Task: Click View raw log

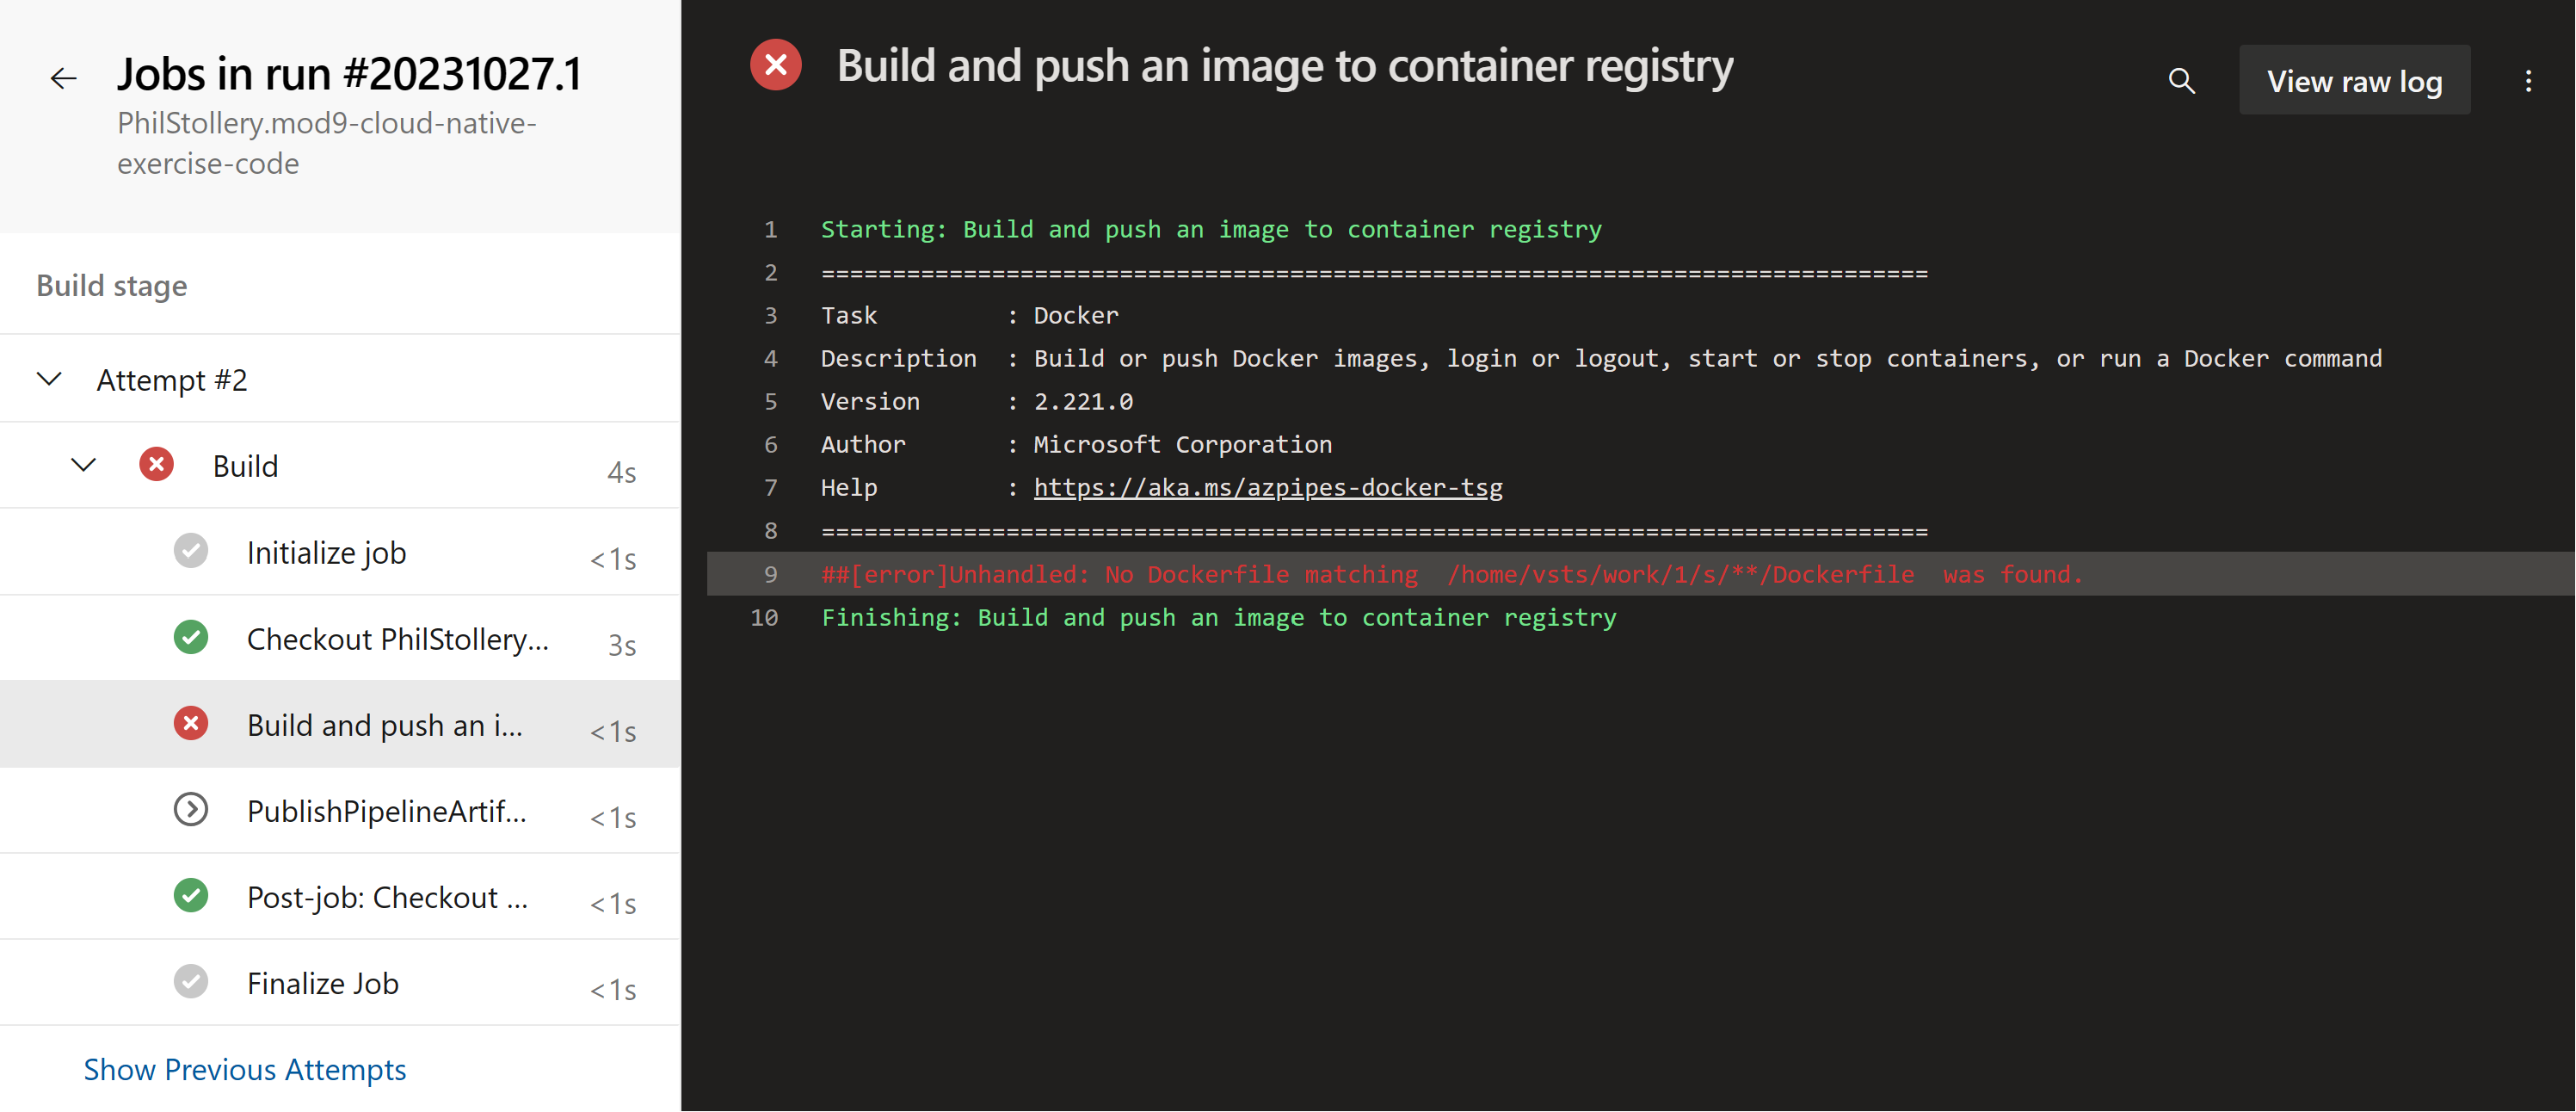Action: 2354,81
